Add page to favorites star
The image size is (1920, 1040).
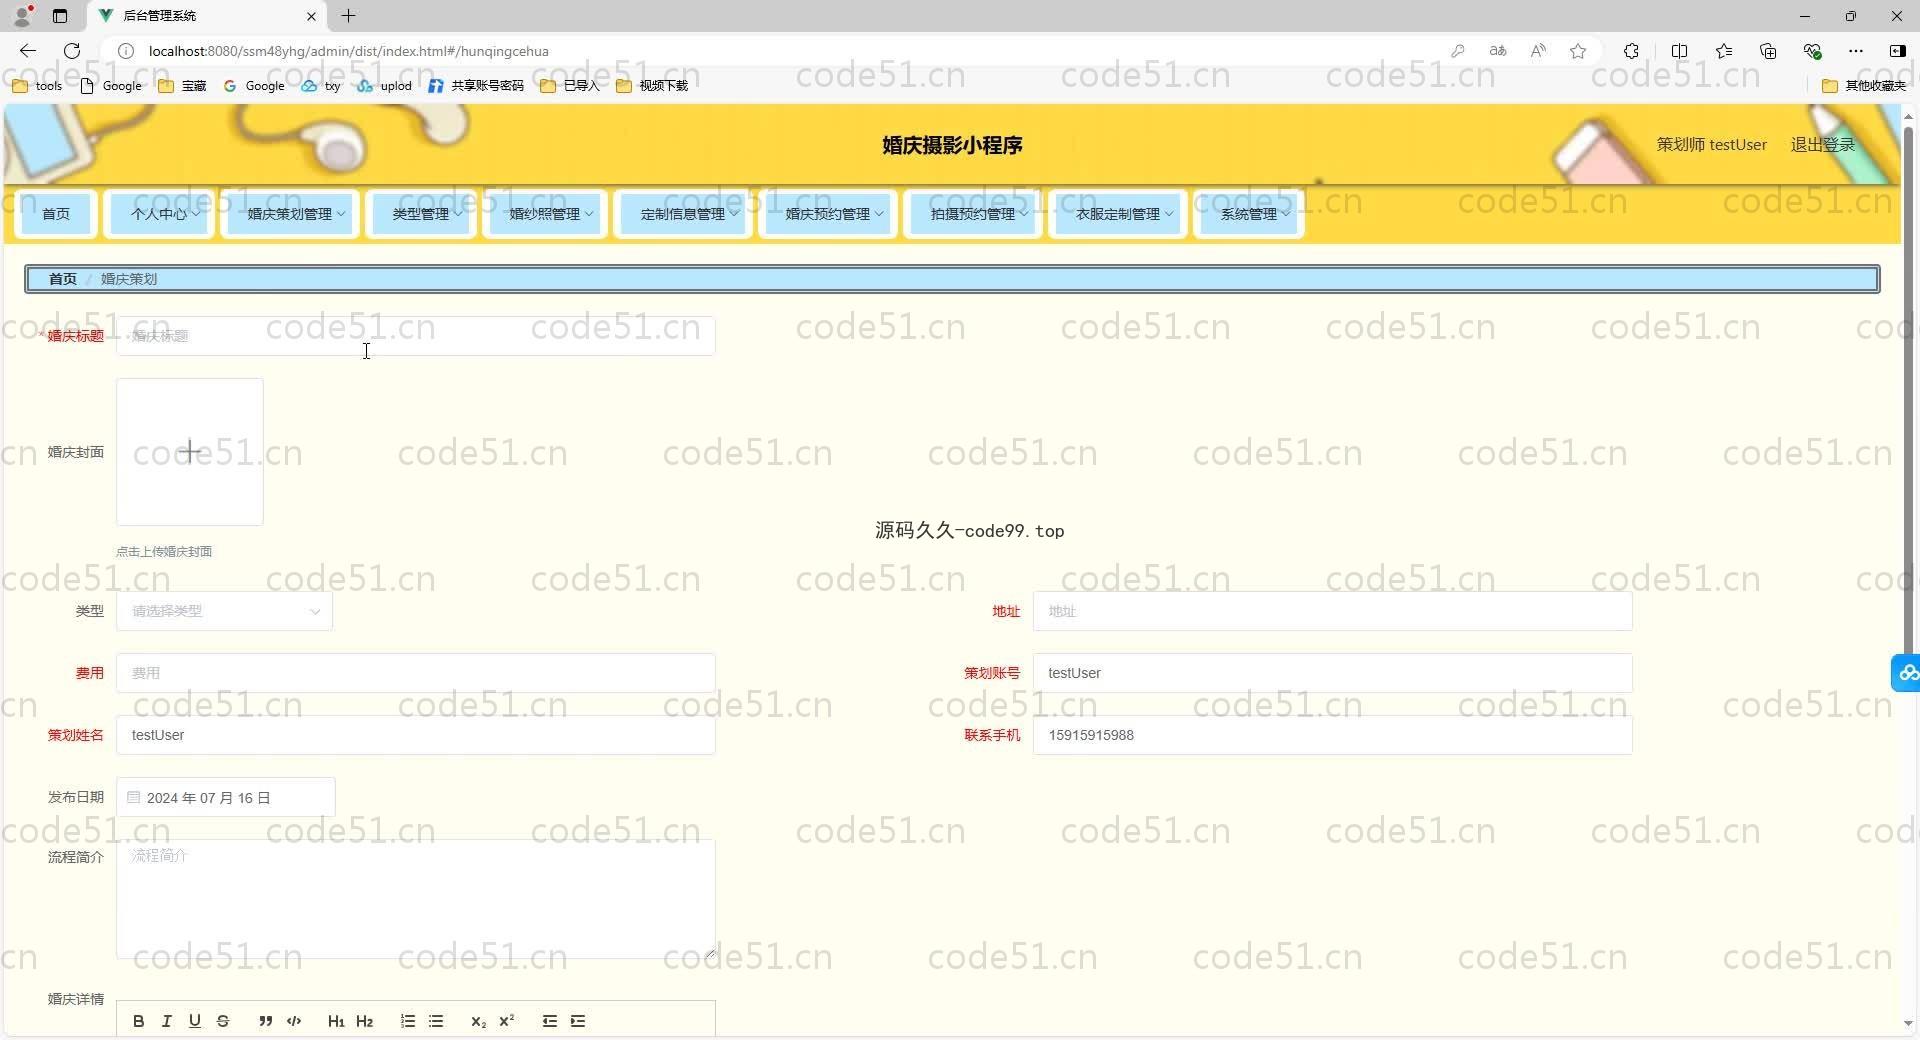pos(1578,51)
